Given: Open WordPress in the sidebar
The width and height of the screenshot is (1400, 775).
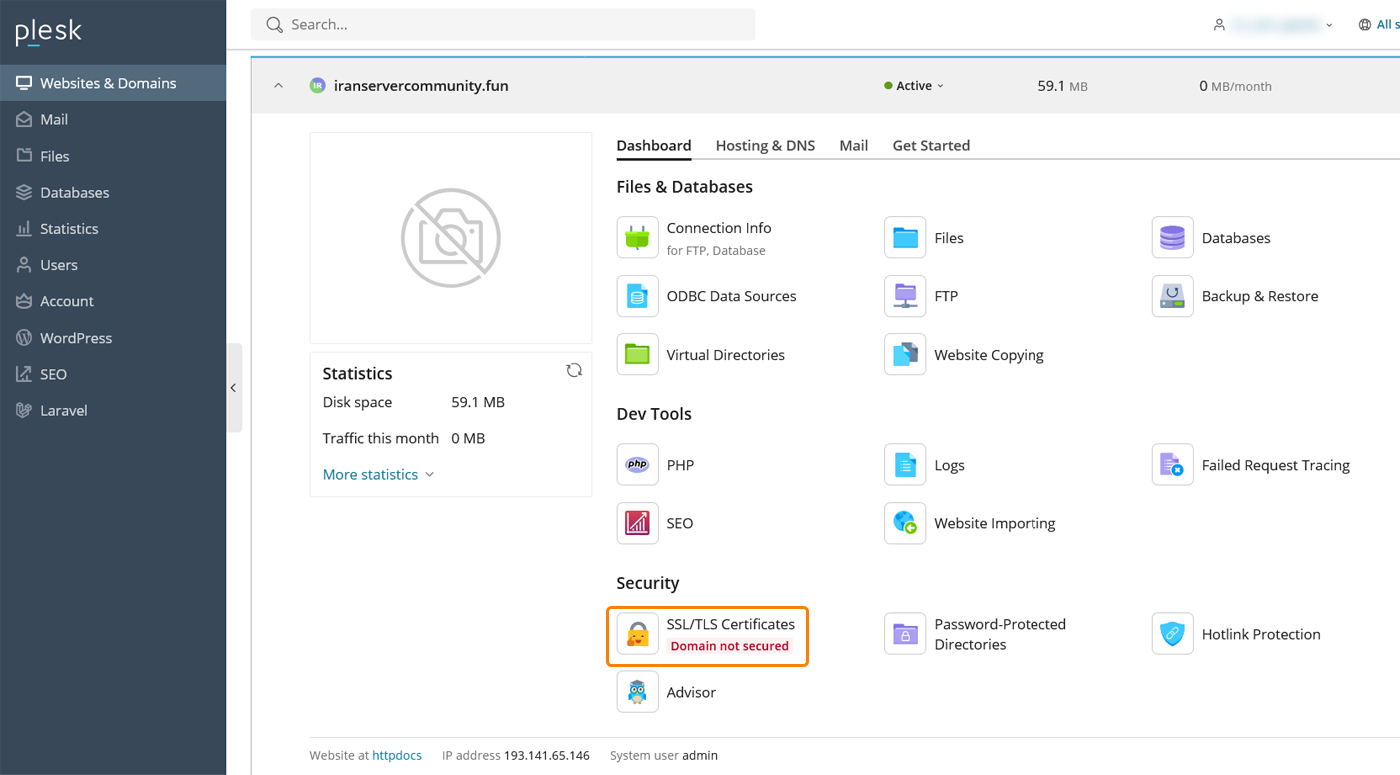Looking at the screenshot, I should [75, 338].
